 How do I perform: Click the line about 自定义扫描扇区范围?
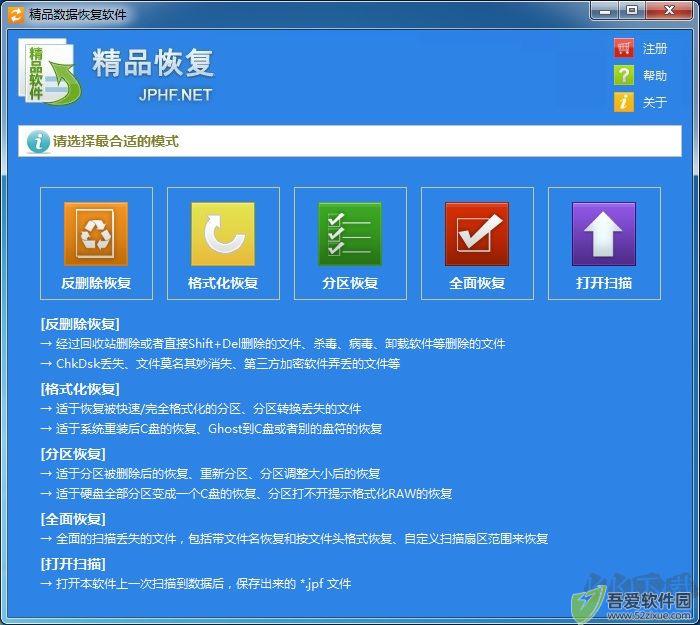pos(294,539)
